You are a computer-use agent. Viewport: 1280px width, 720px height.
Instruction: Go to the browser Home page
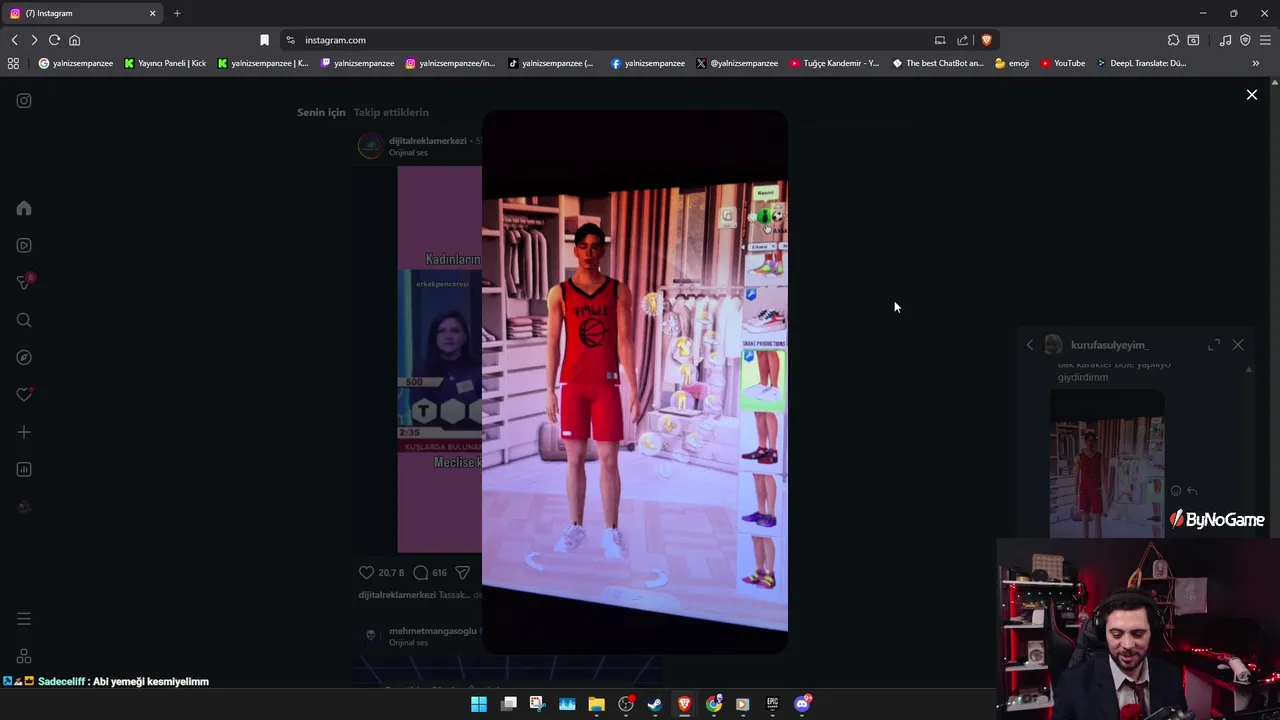point(74,40)
